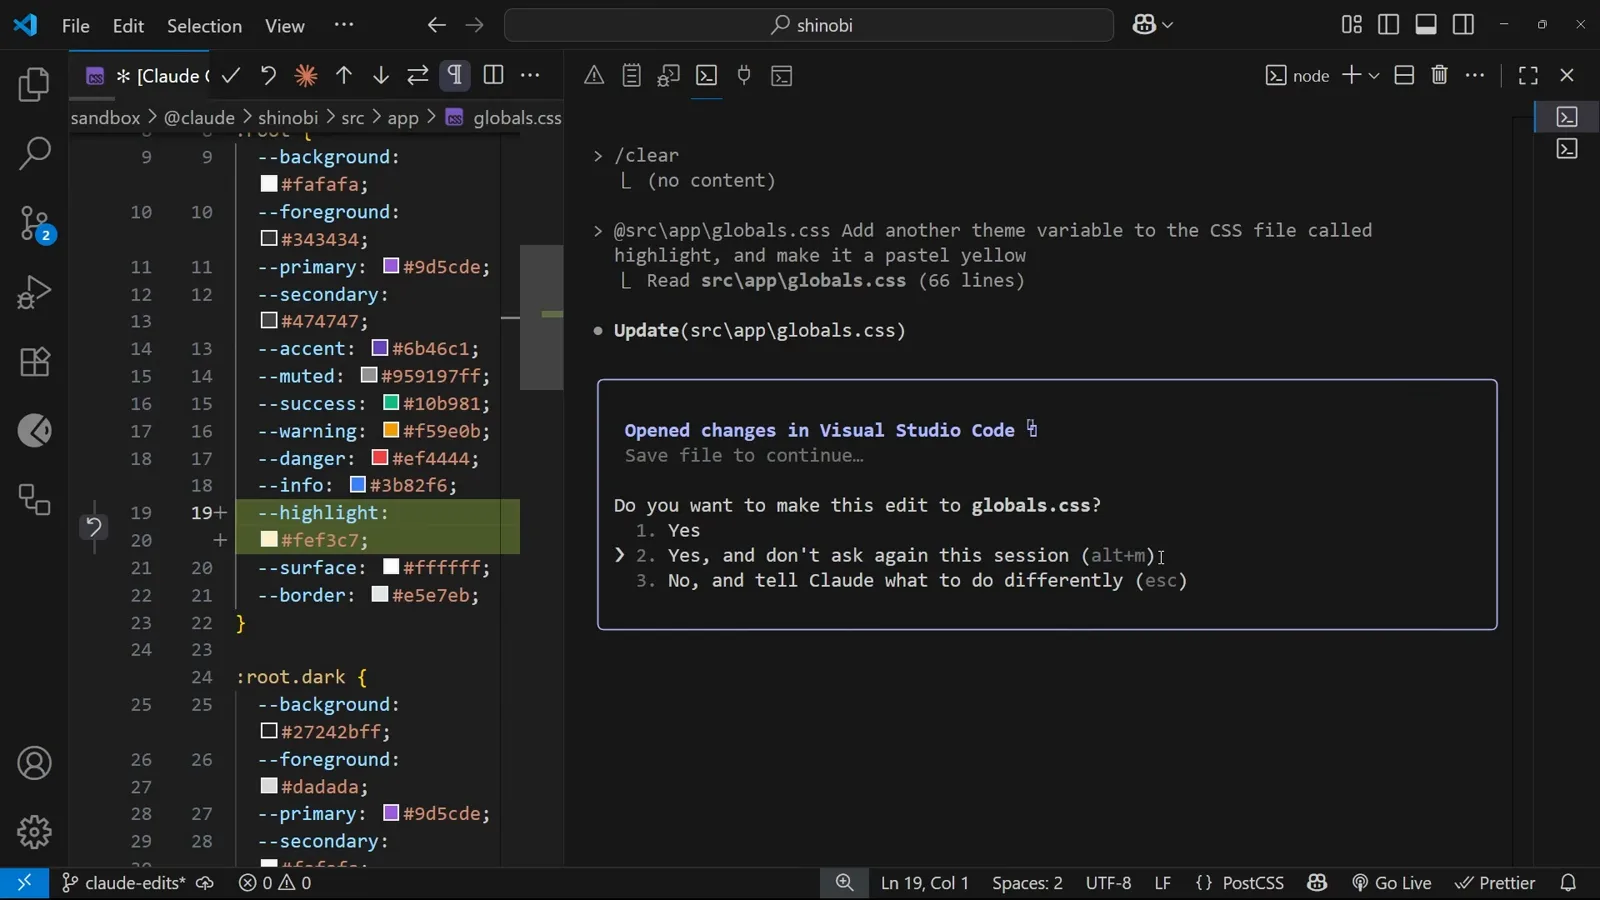
Task: Open the Accounts menu icon
Action: click(x=34, y=763)
